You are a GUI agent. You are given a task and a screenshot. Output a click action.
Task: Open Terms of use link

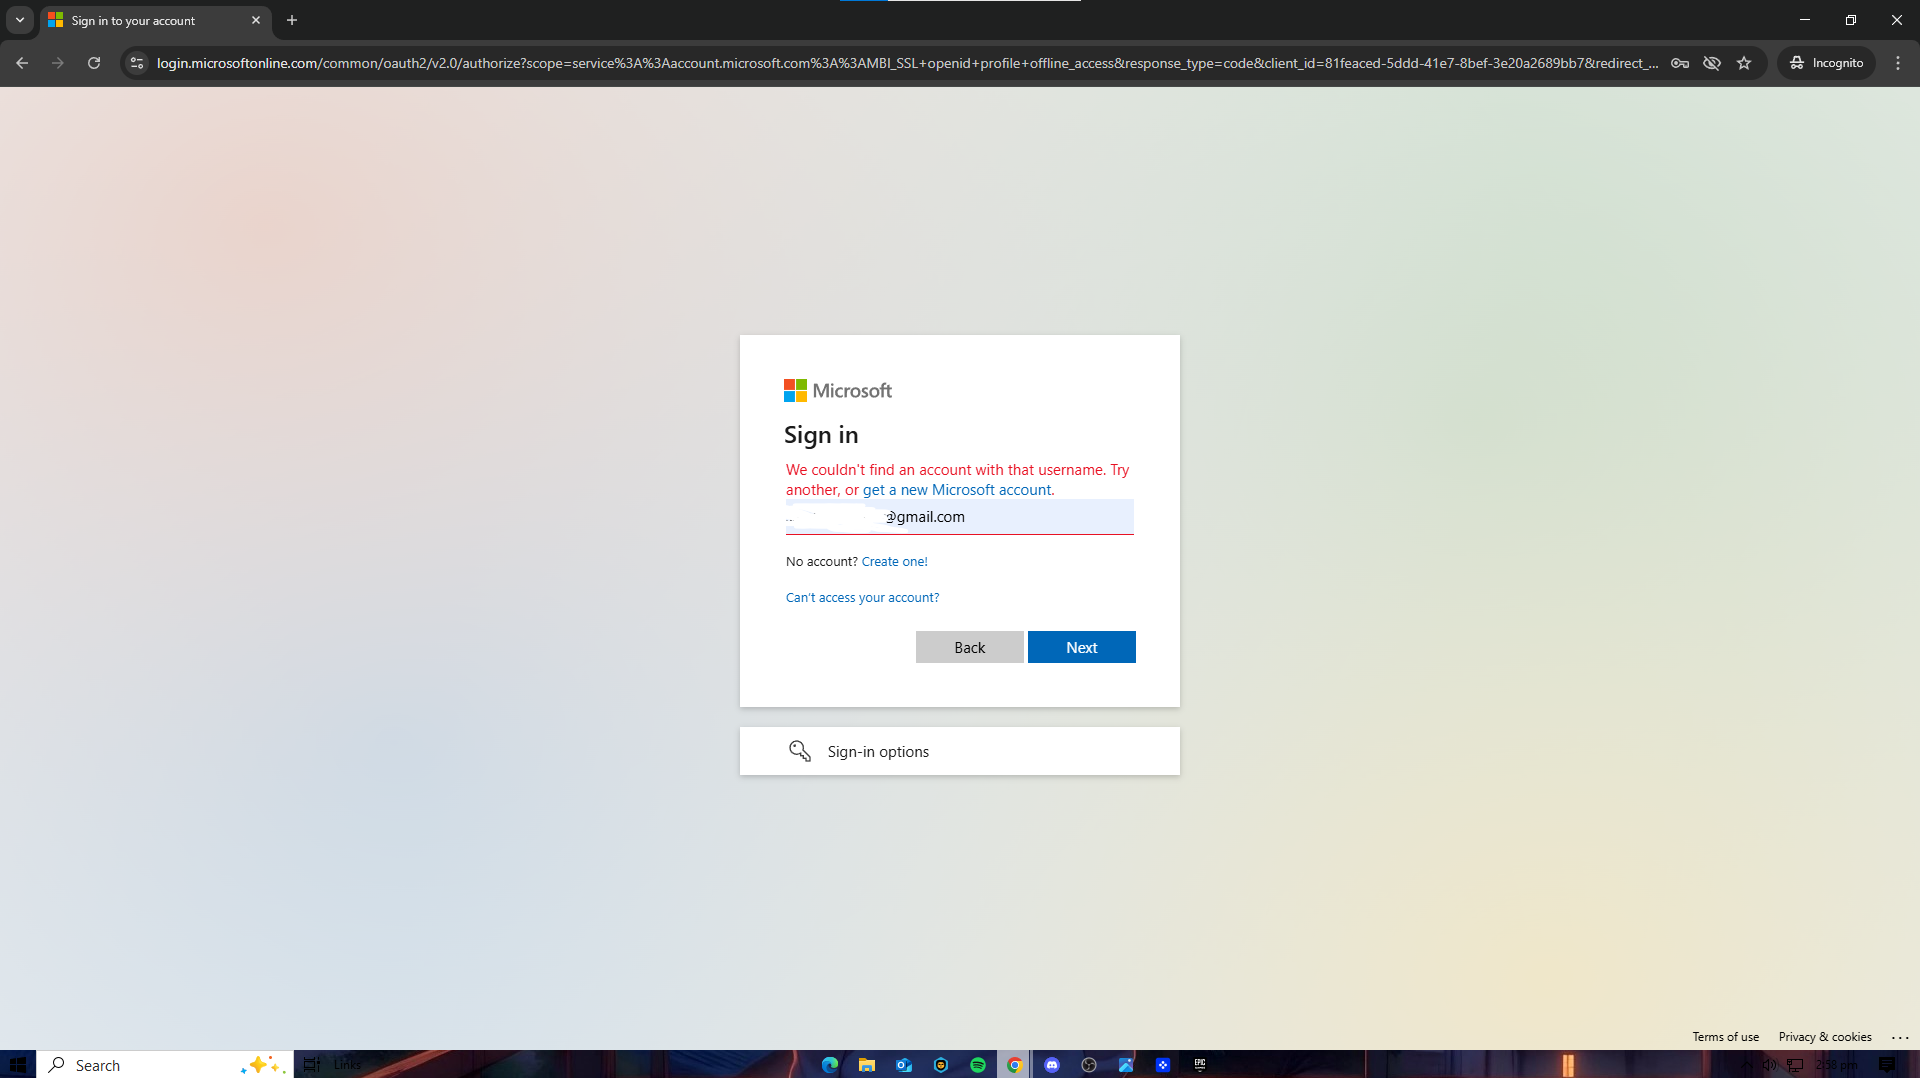click(1726, 1037)
